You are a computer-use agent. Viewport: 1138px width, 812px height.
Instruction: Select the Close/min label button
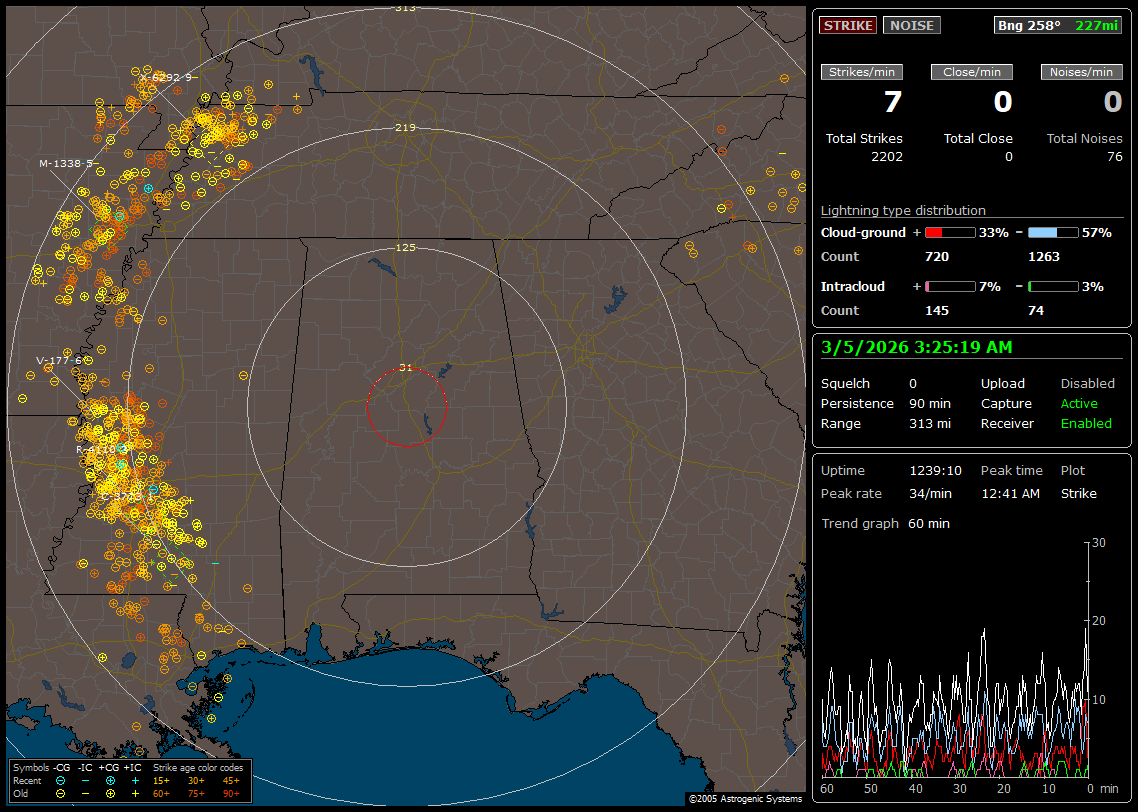972,72
